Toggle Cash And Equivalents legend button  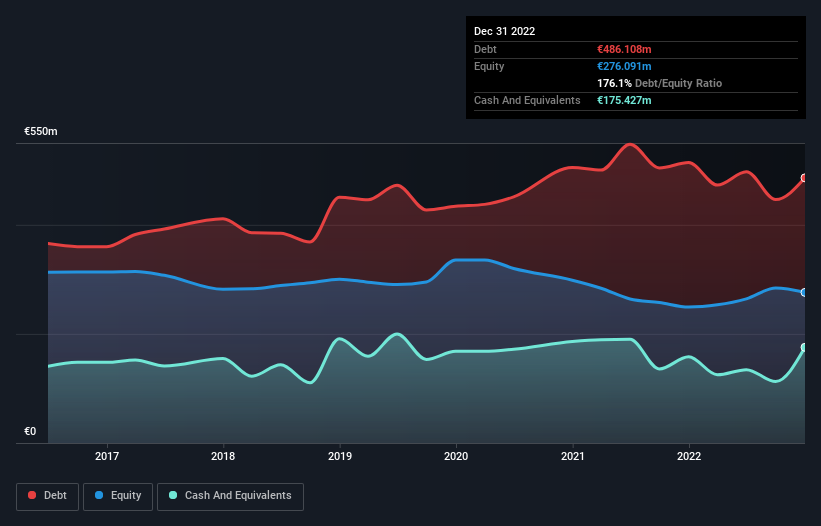[230, 496]
